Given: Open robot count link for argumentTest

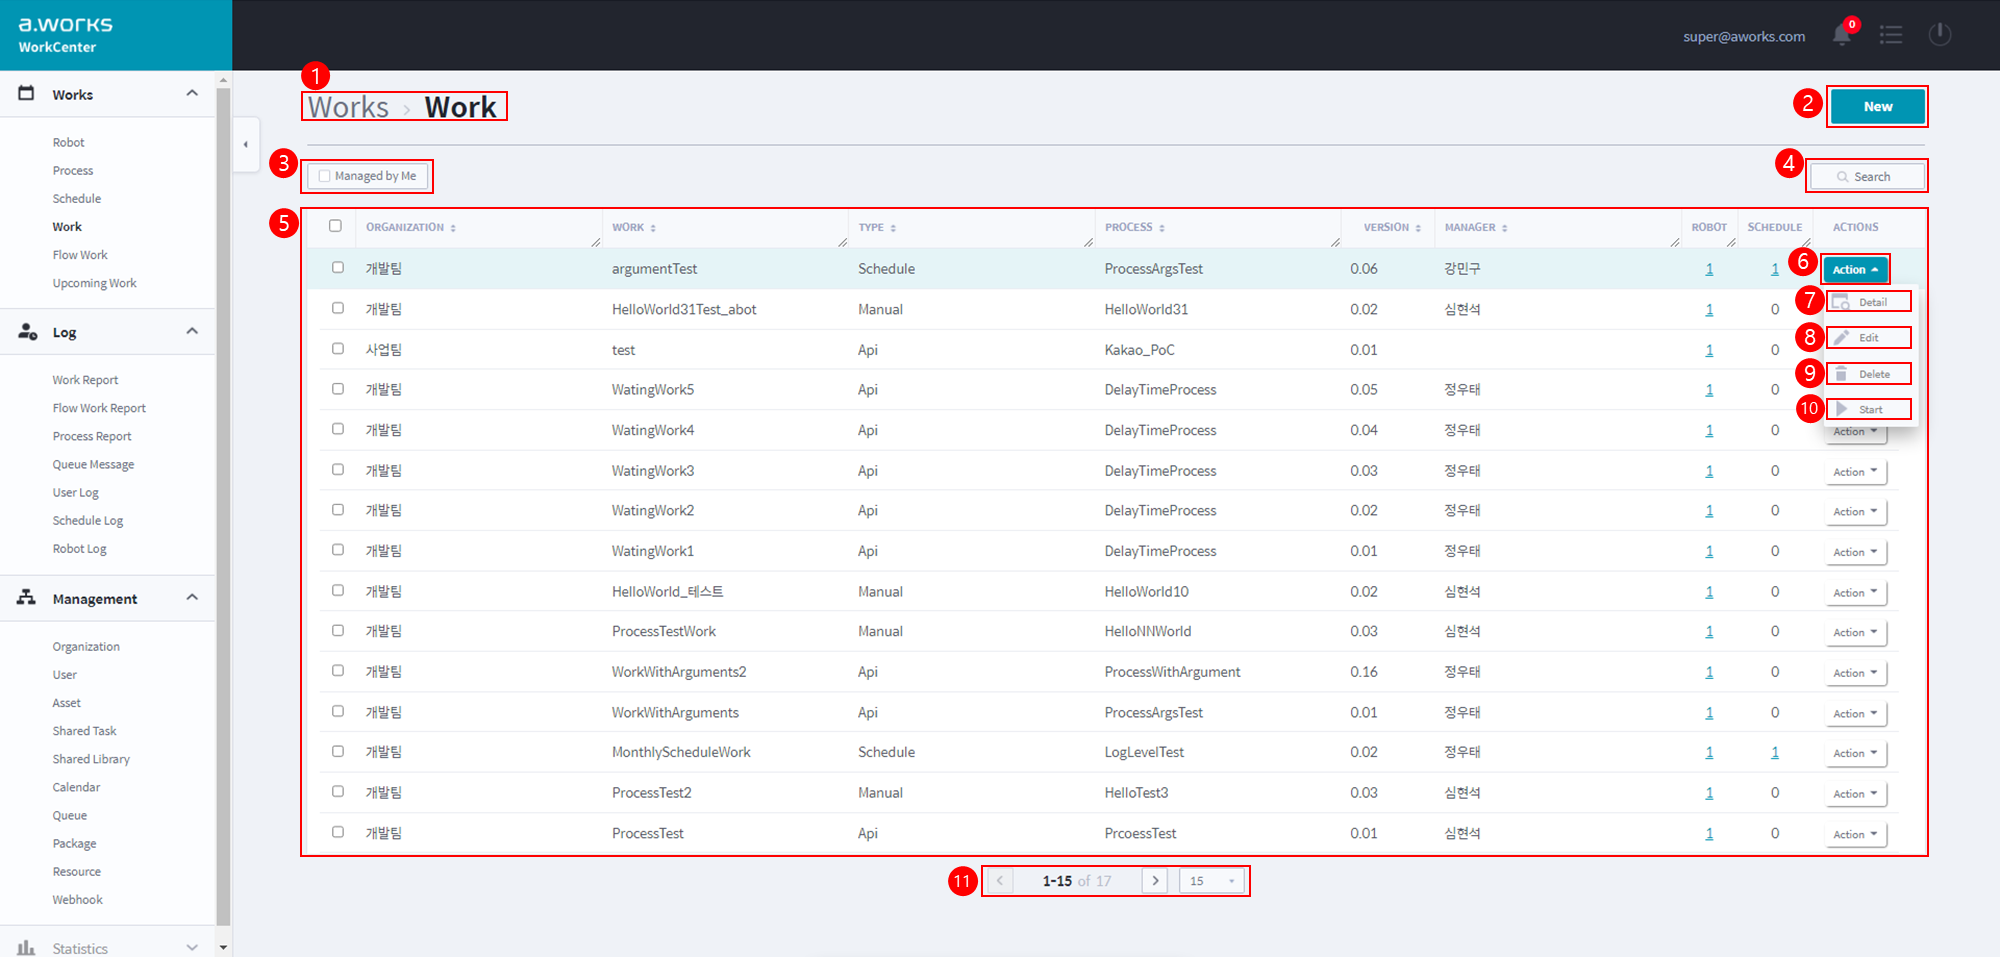Looking at the screenshot, I should point(1709,269).
